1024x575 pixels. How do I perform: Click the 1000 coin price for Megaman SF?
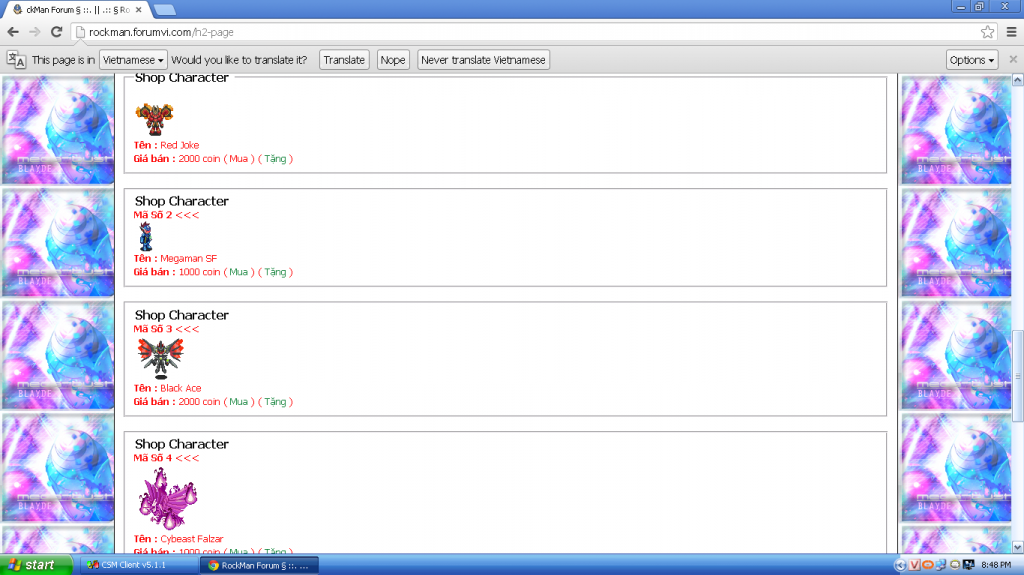(199, 272)
